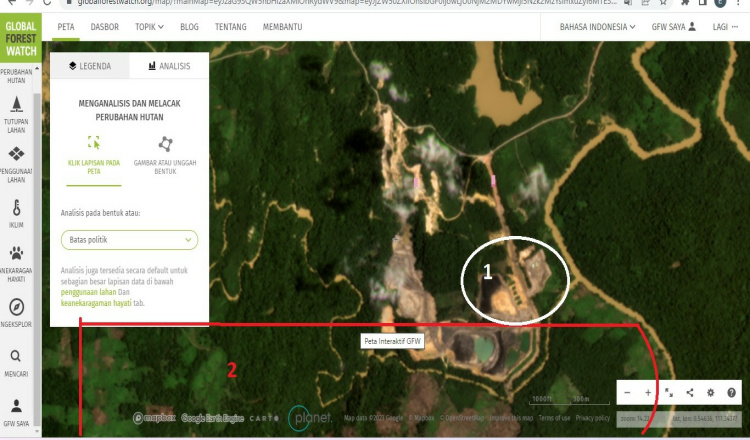Zoom in with the plus button

click(x=648, y=393)
